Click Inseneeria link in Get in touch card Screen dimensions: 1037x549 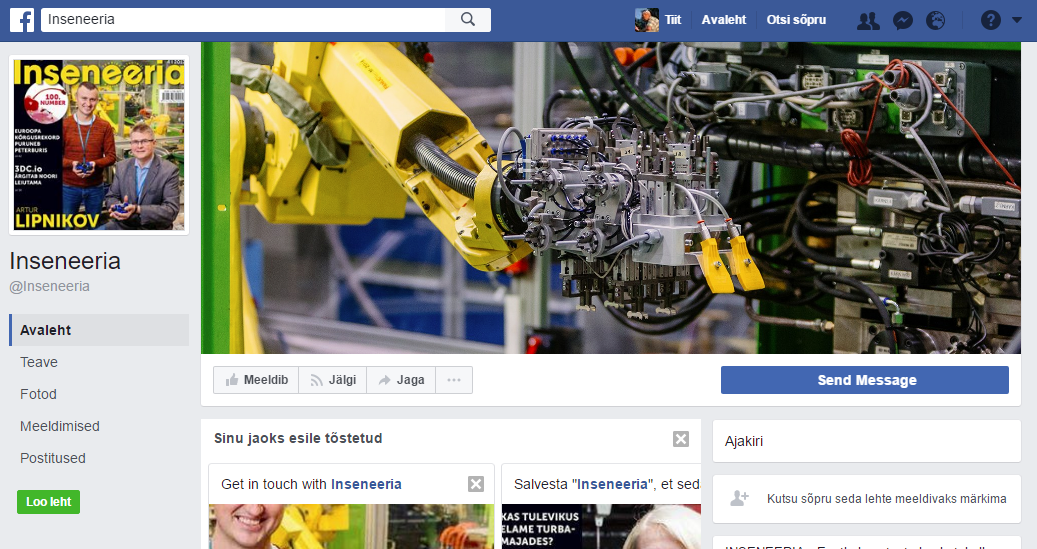pyautogui.click(x=366, y=484)
